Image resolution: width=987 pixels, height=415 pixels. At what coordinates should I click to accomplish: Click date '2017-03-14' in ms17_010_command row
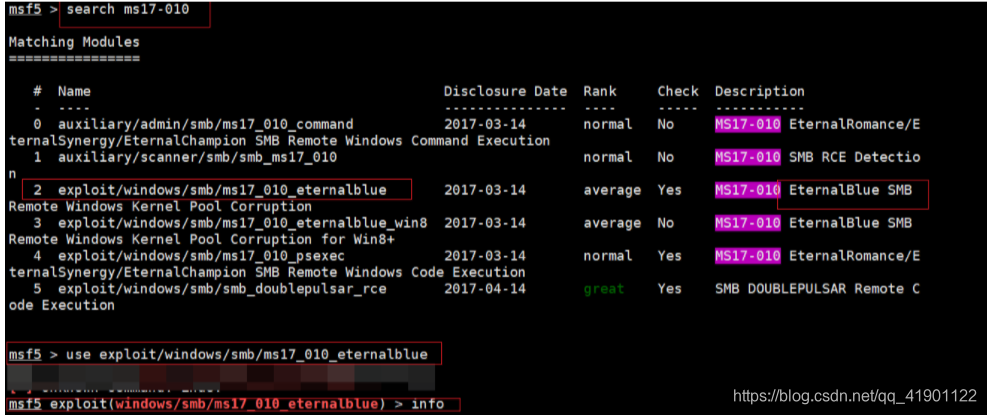(485, 124)
